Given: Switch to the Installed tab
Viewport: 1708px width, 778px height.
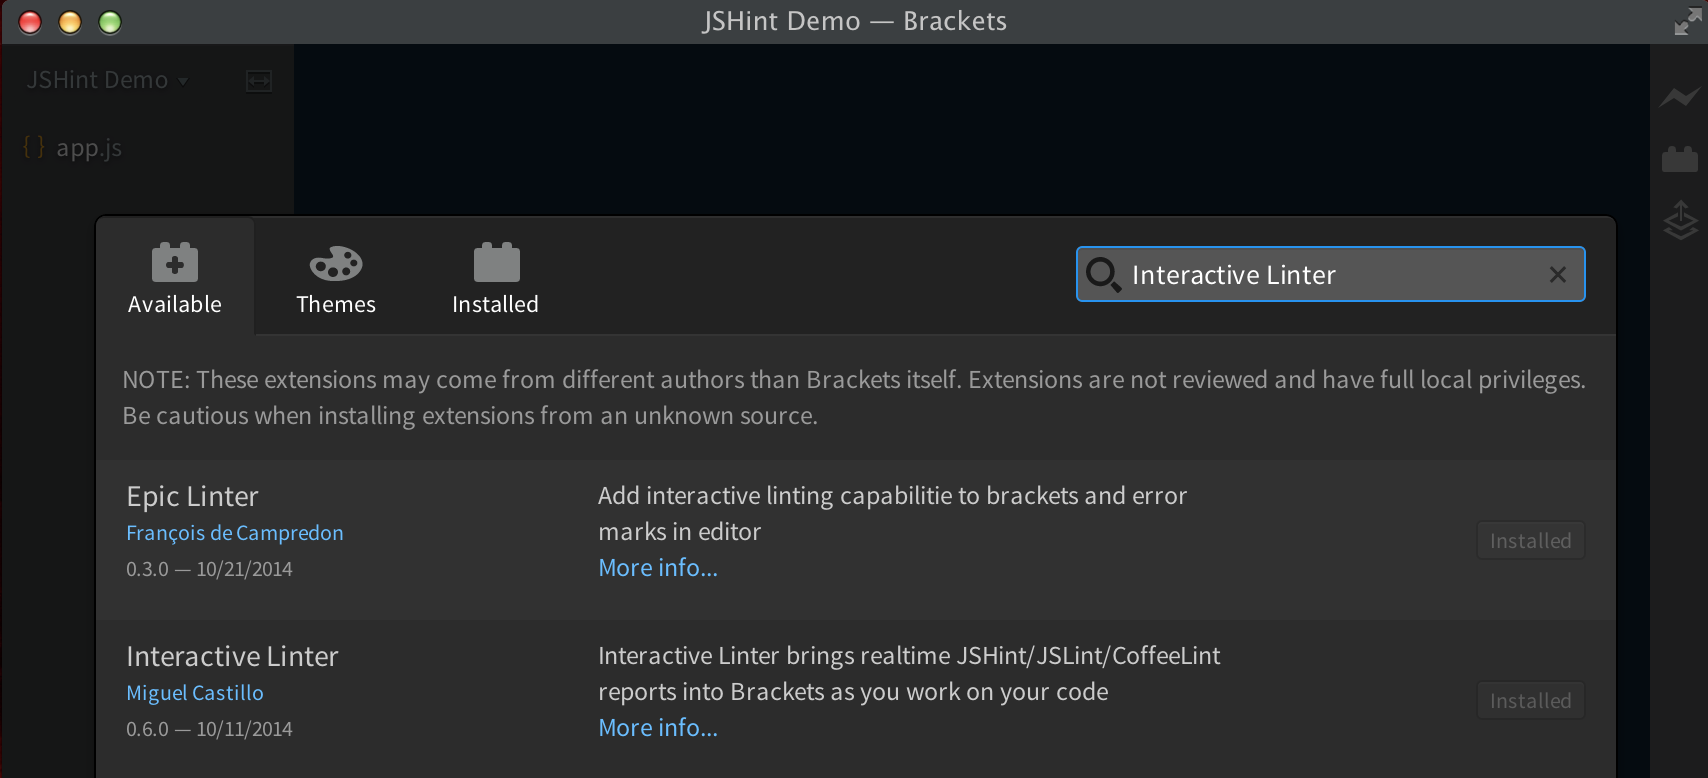Looking at the screenshot, I should [496, 278].
